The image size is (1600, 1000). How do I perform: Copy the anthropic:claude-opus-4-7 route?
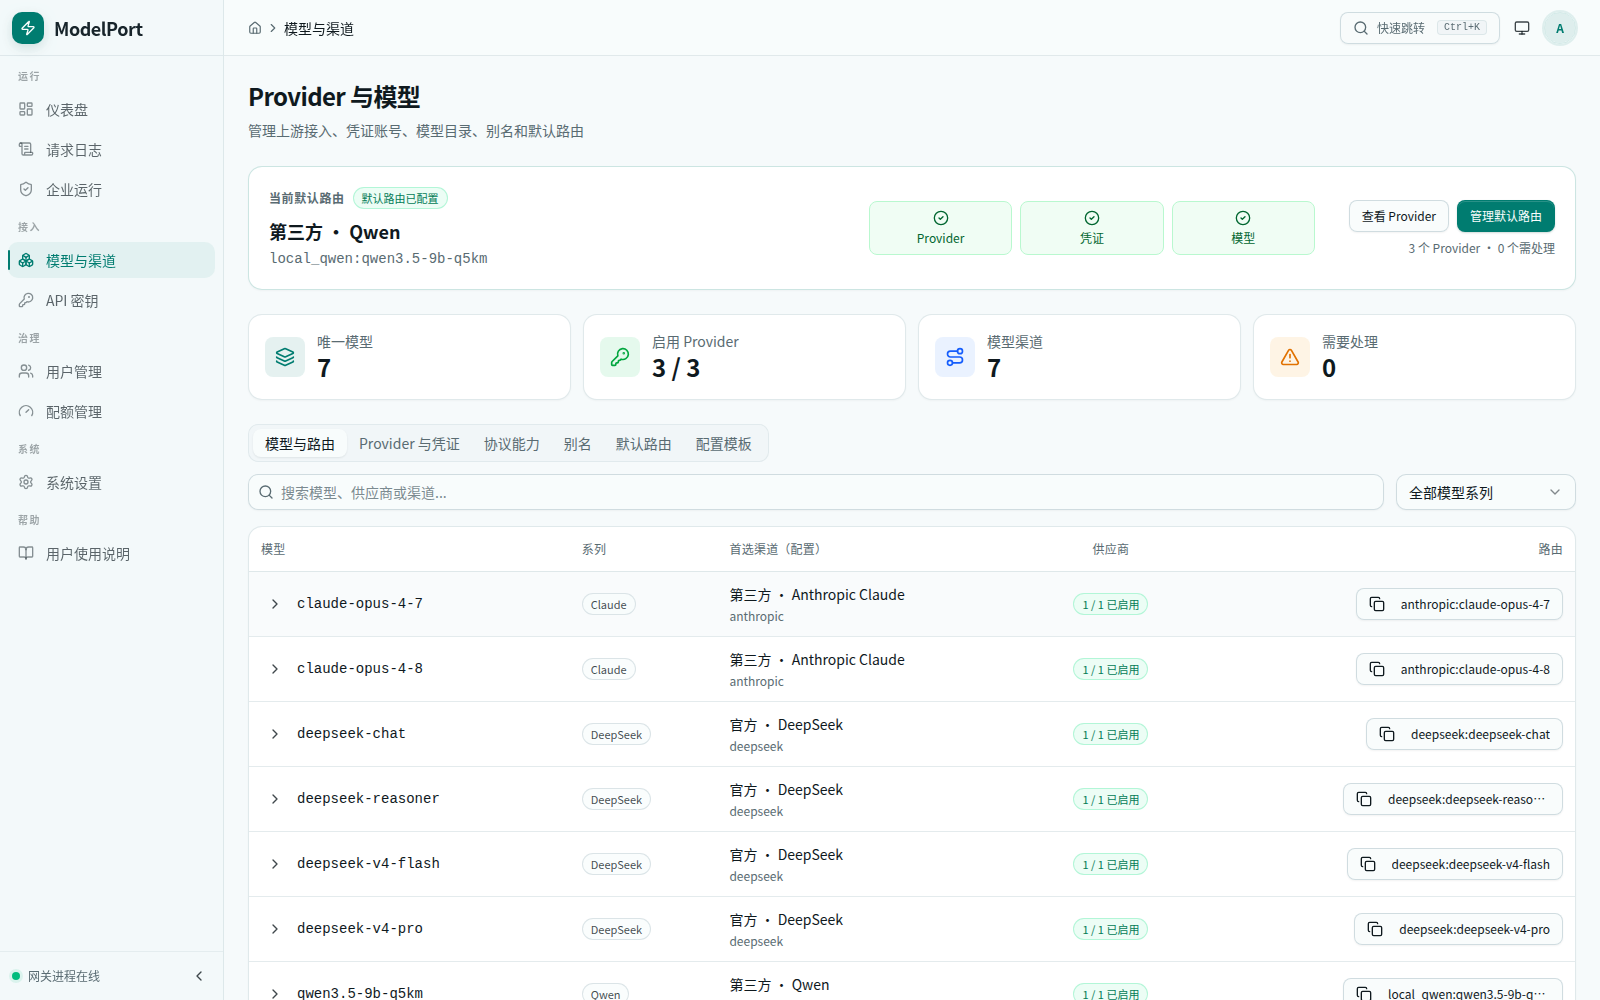(x=1459, y=604)
